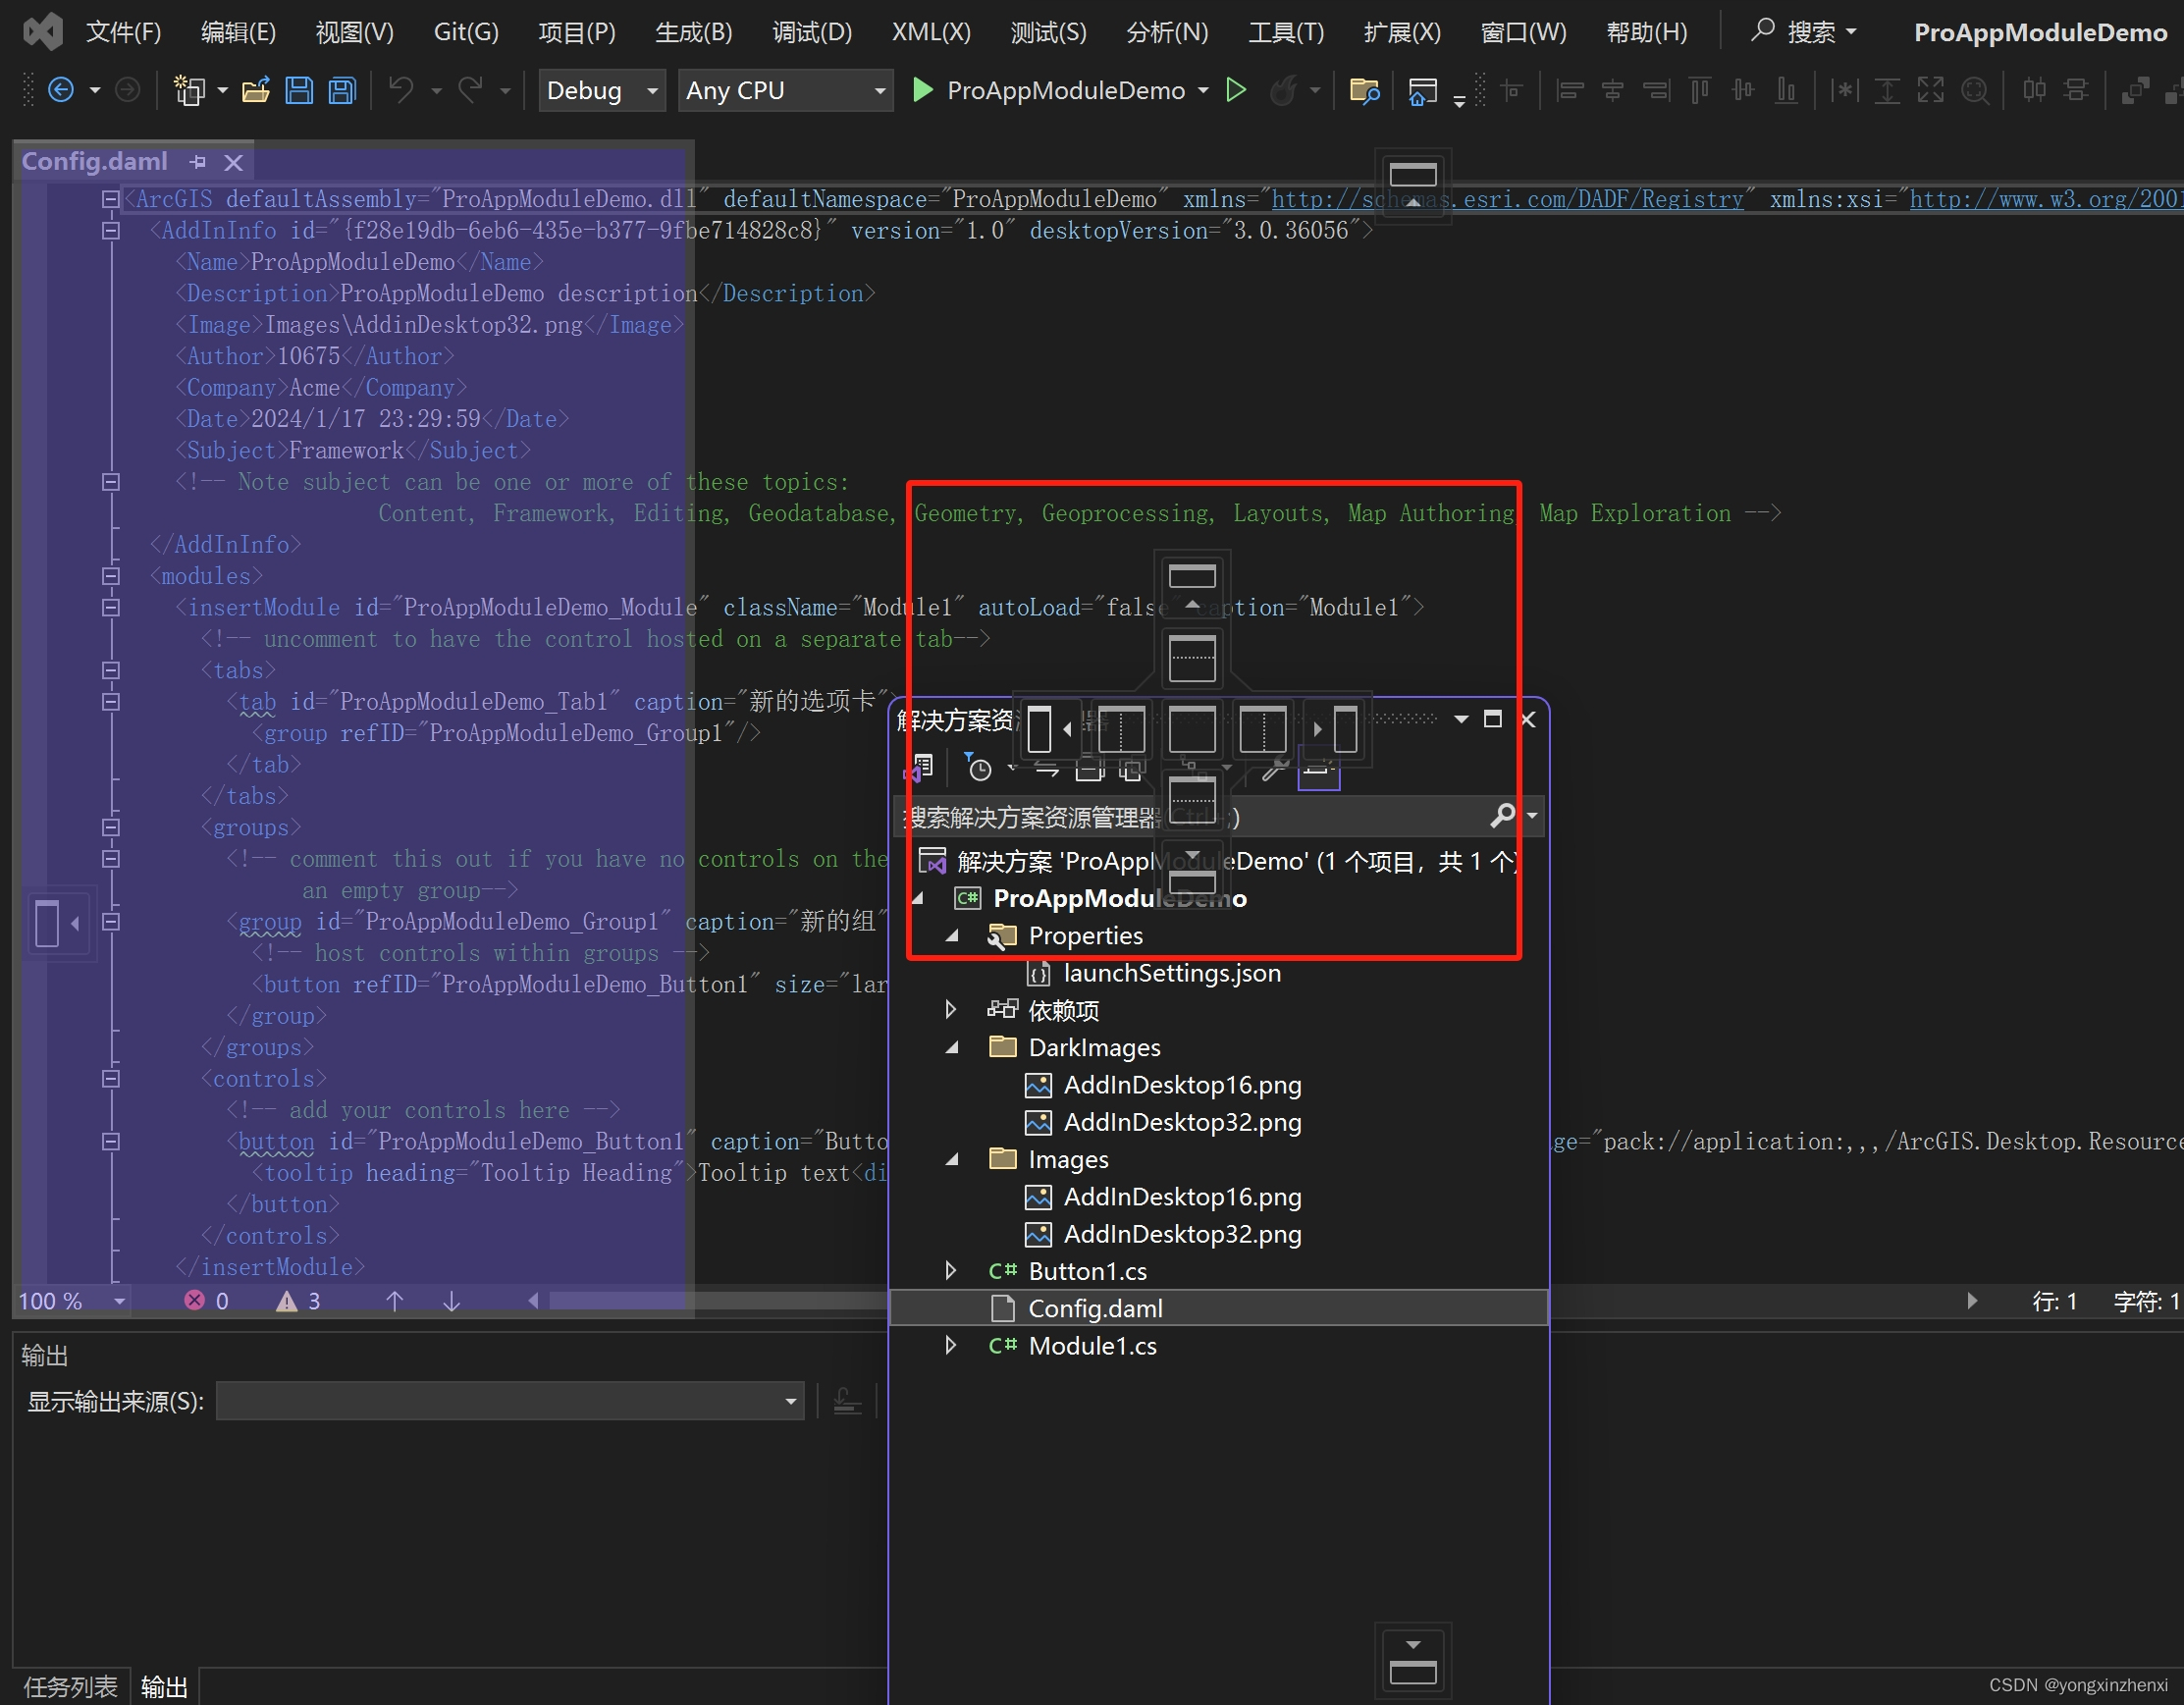Switch to the 任务列表 tab
Screen dimensions: 2184x1705
[x=70, y=1686]
